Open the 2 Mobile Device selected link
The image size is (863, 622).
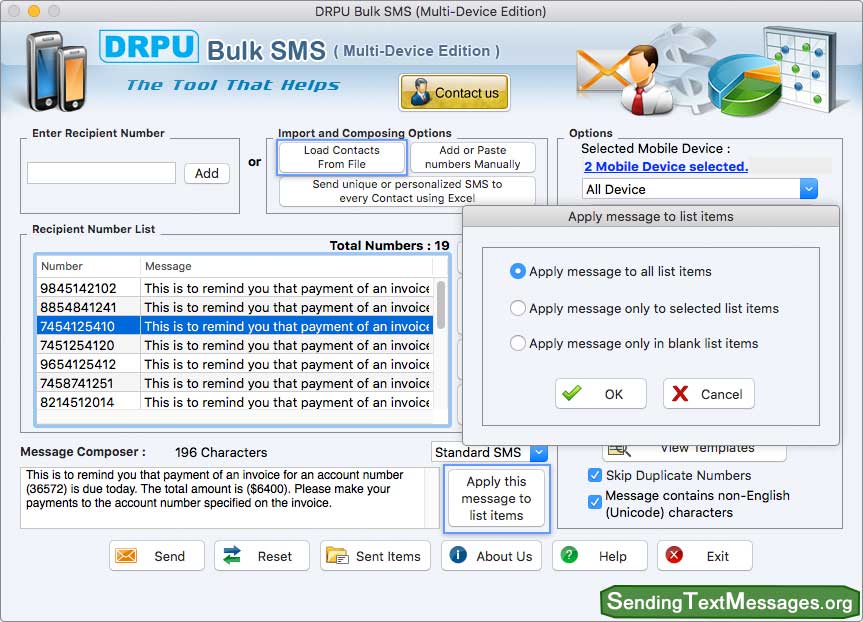[665, 166]
